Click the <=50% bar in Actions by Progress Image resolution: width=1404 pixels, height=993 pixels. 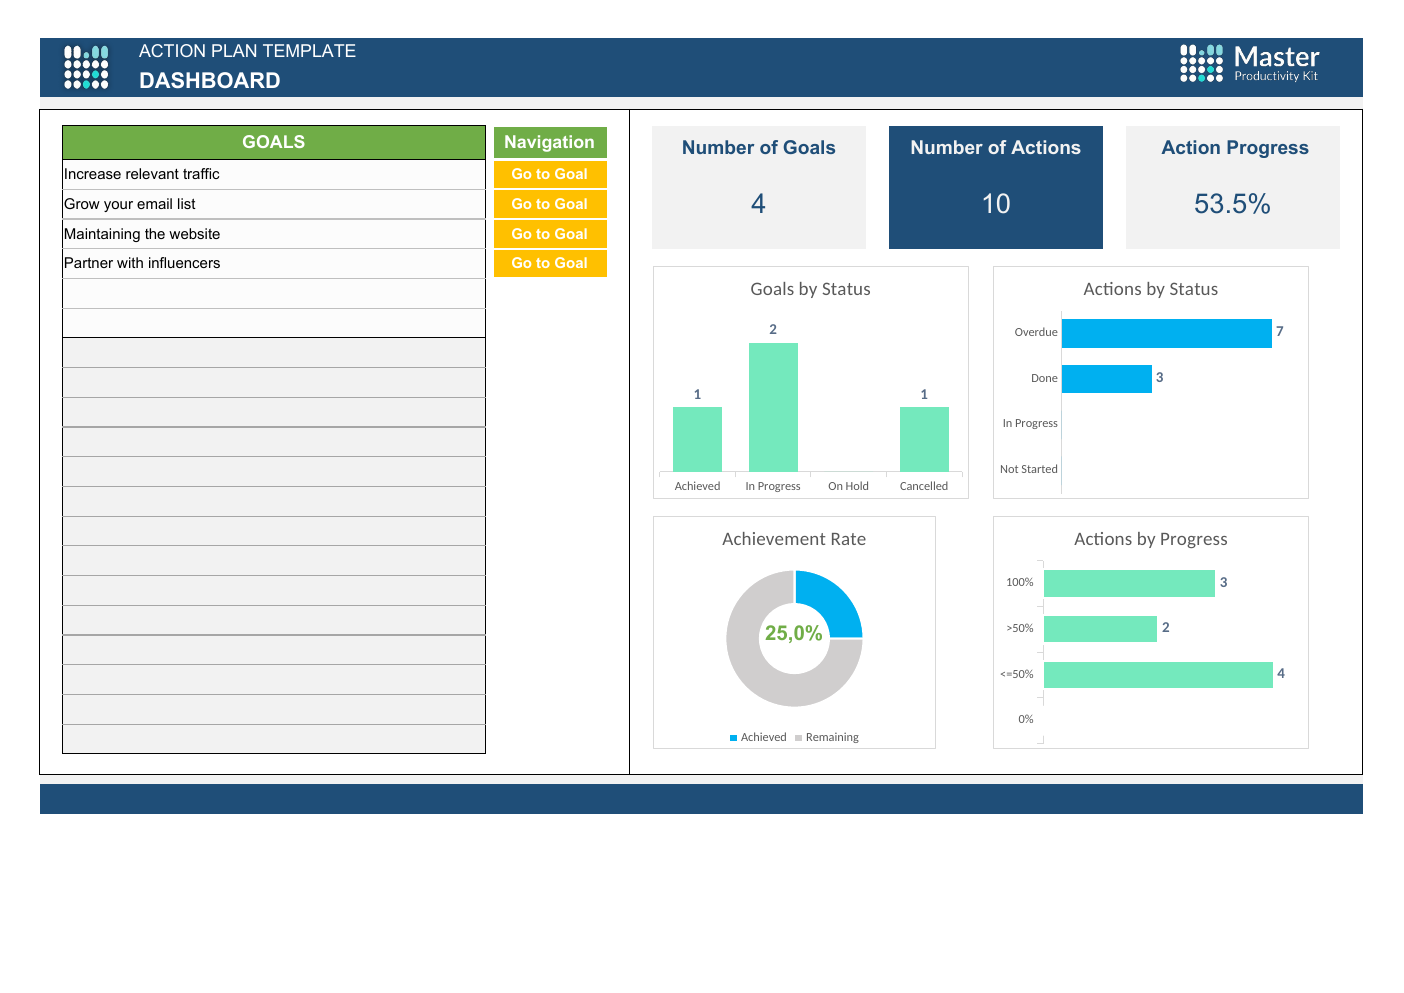[1158, 675]
